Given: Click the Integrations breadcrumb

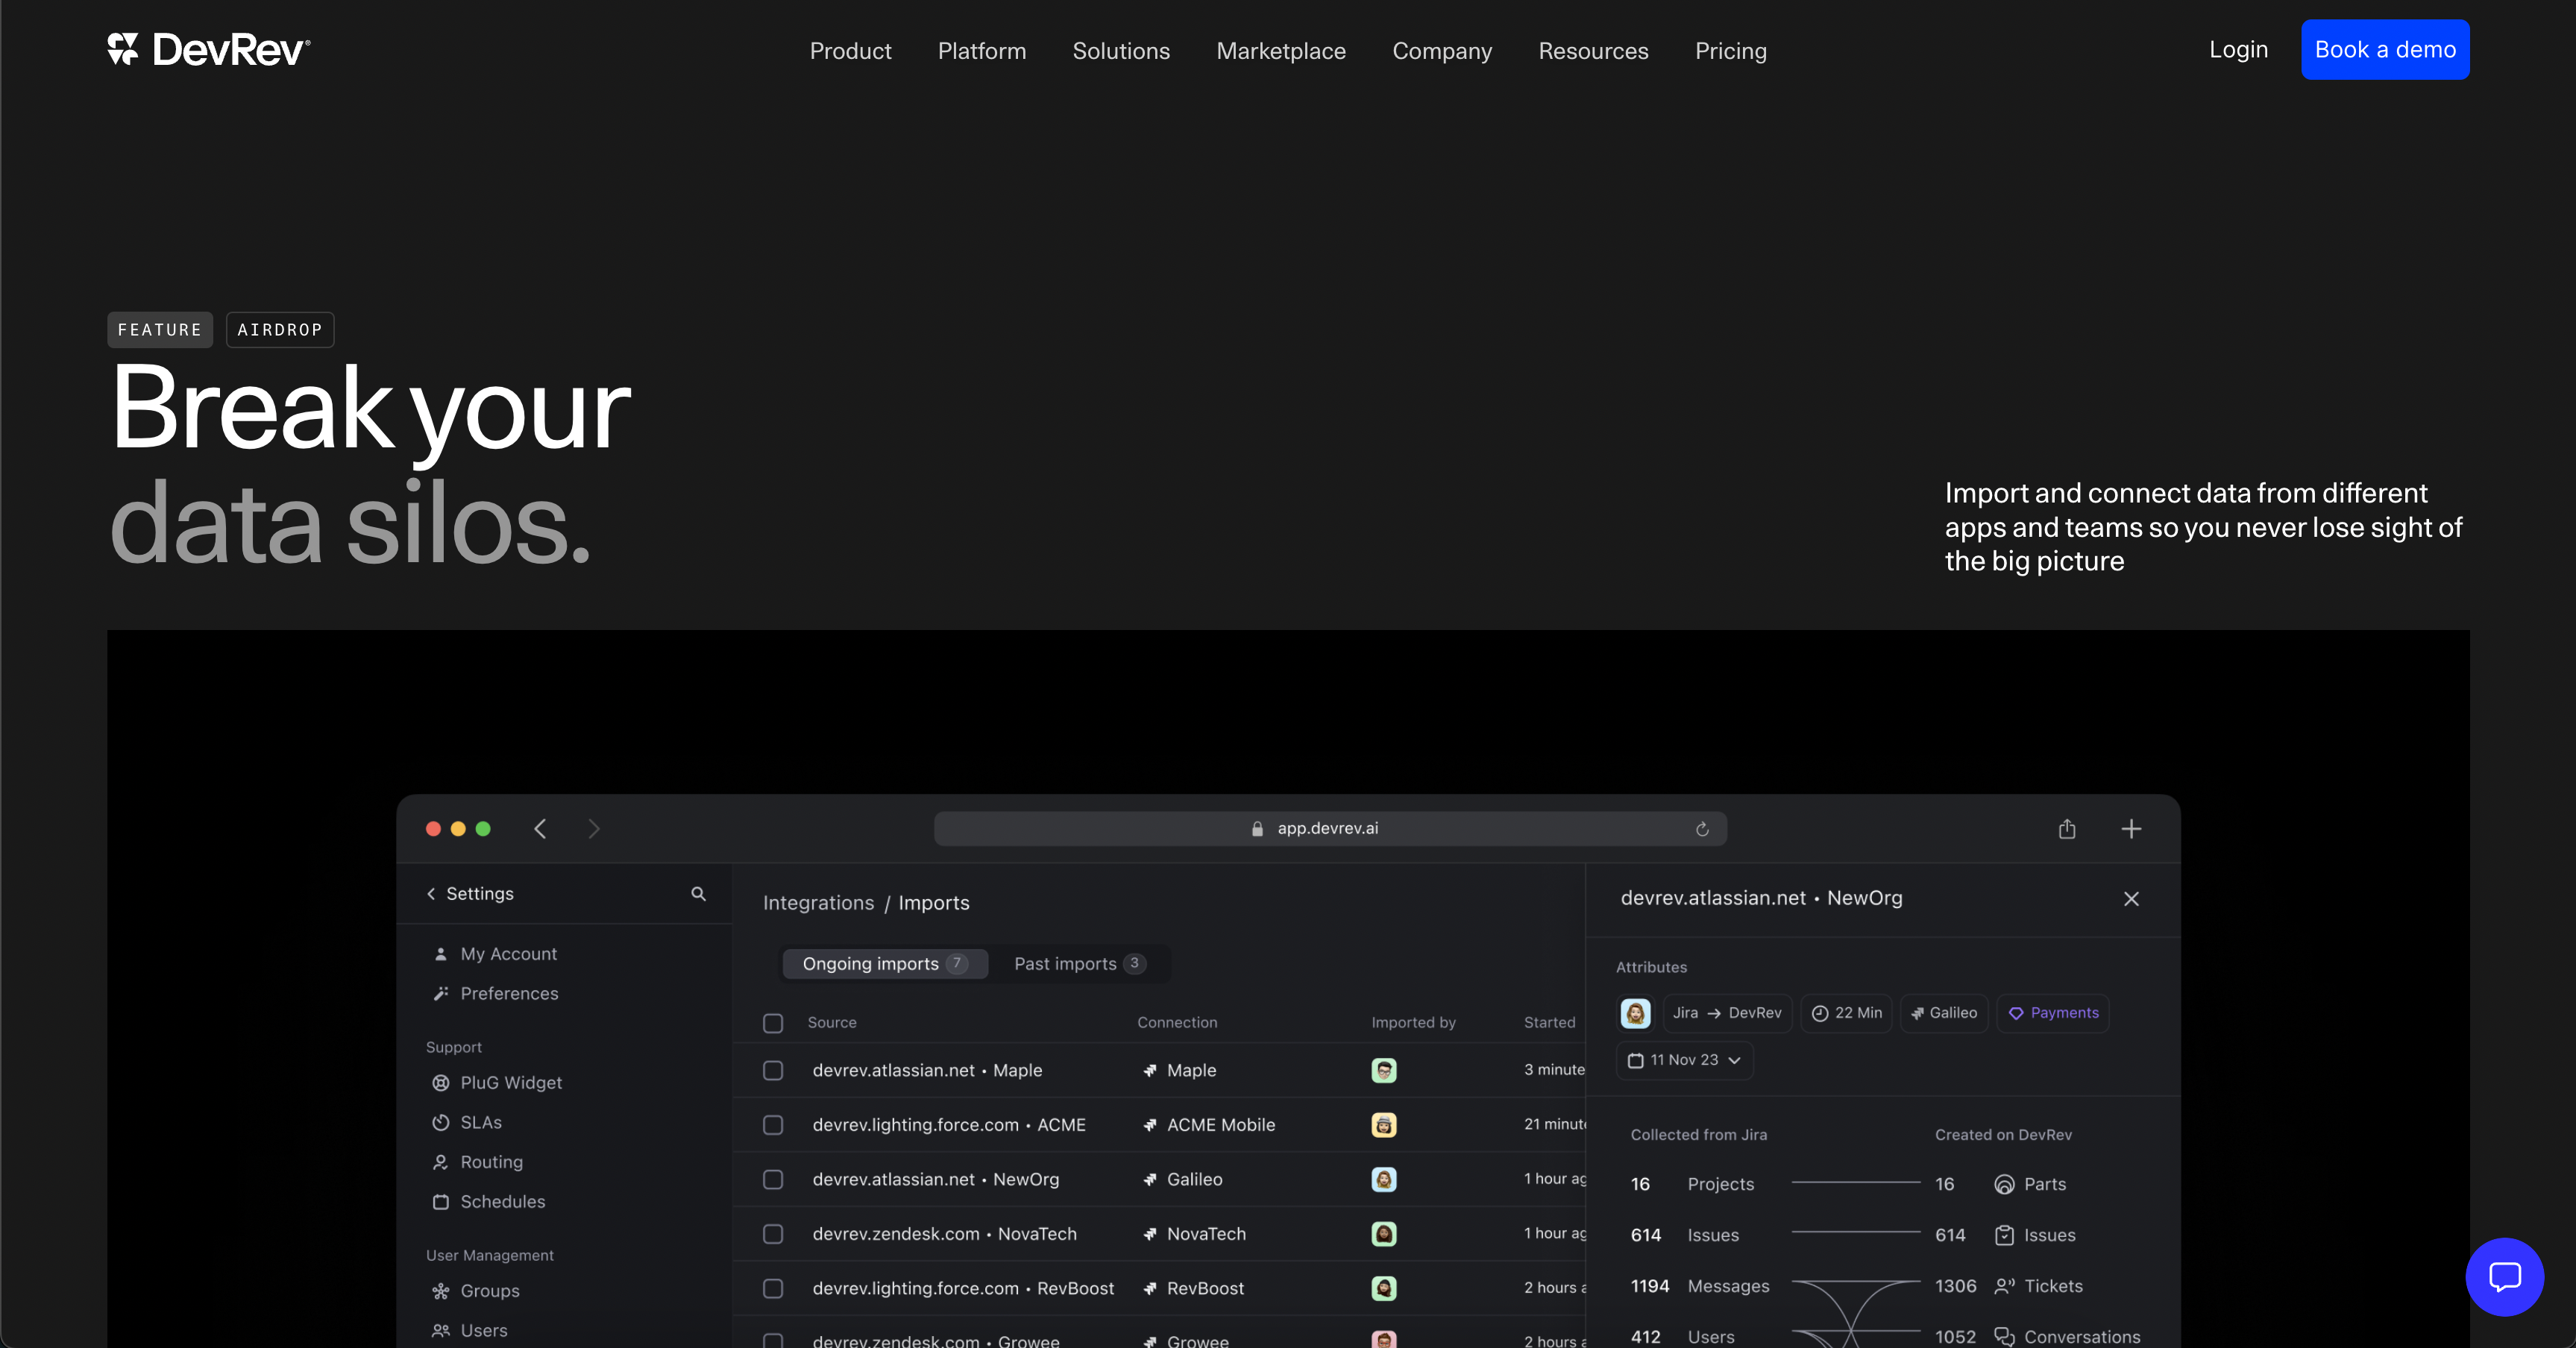Looking at the screenshot, I should click(x=818, y=902).
